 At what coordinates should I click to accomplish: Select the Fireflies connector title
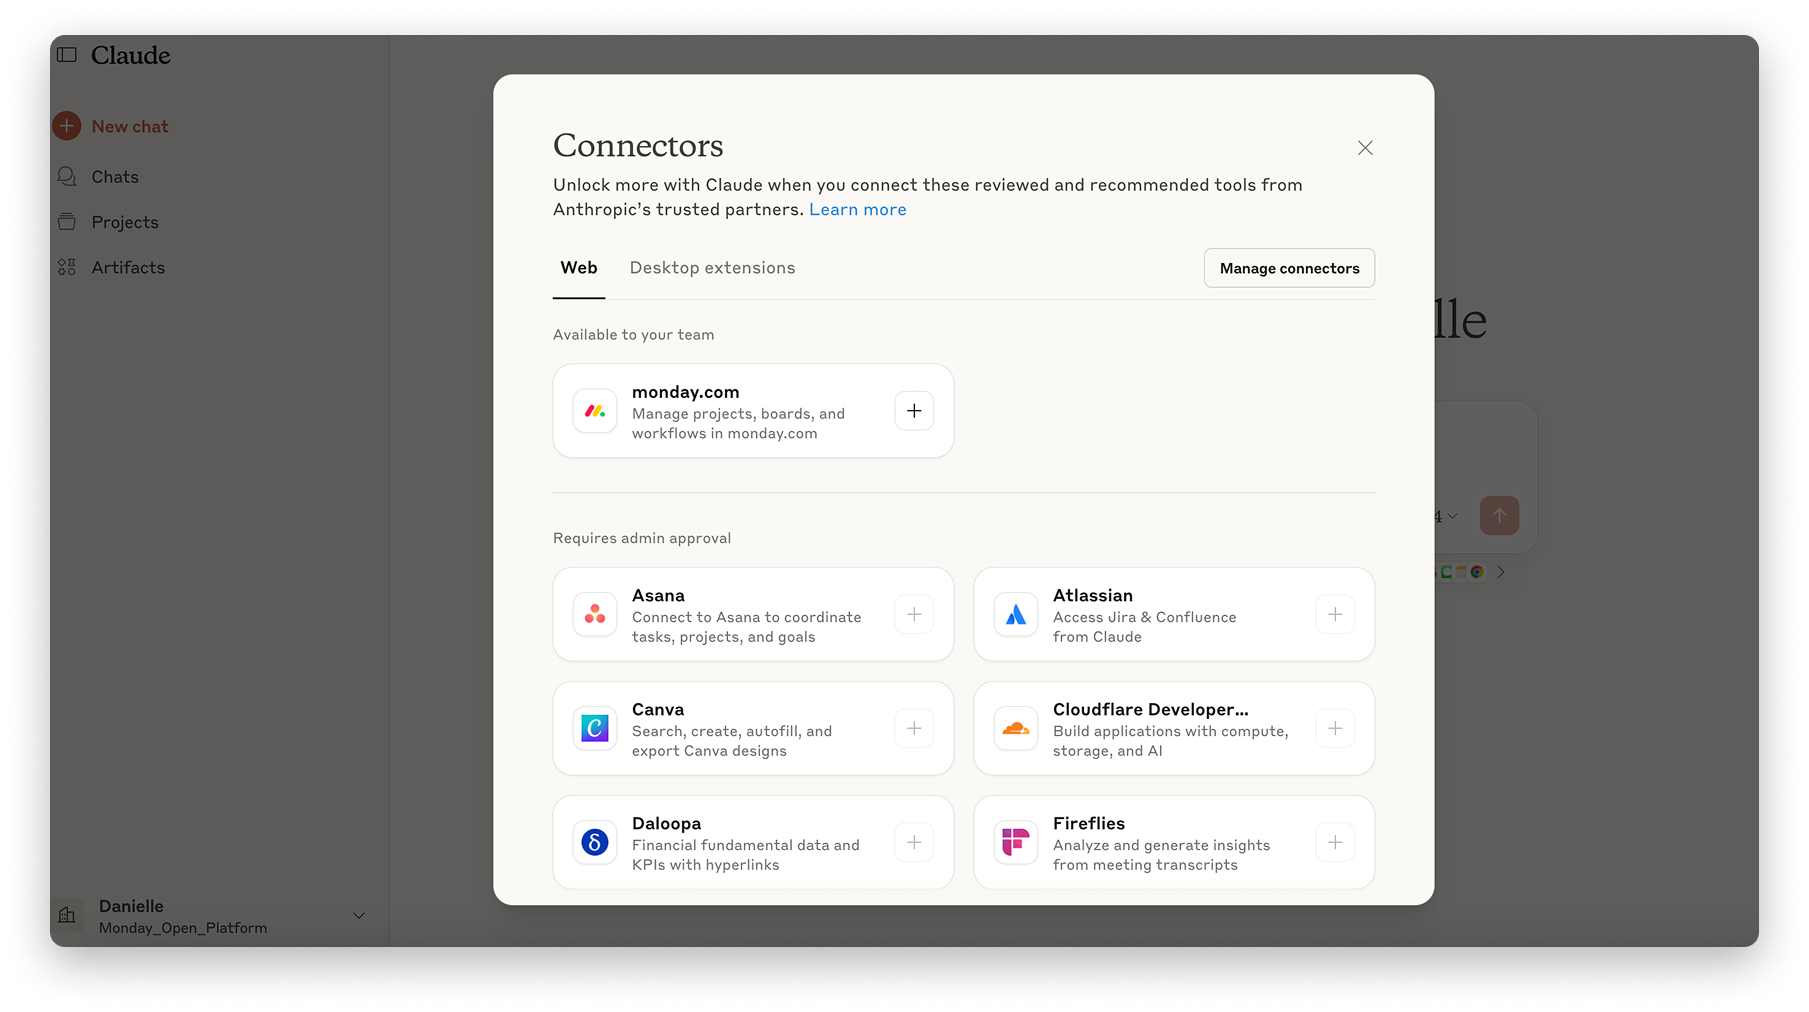click(1089, 823)
